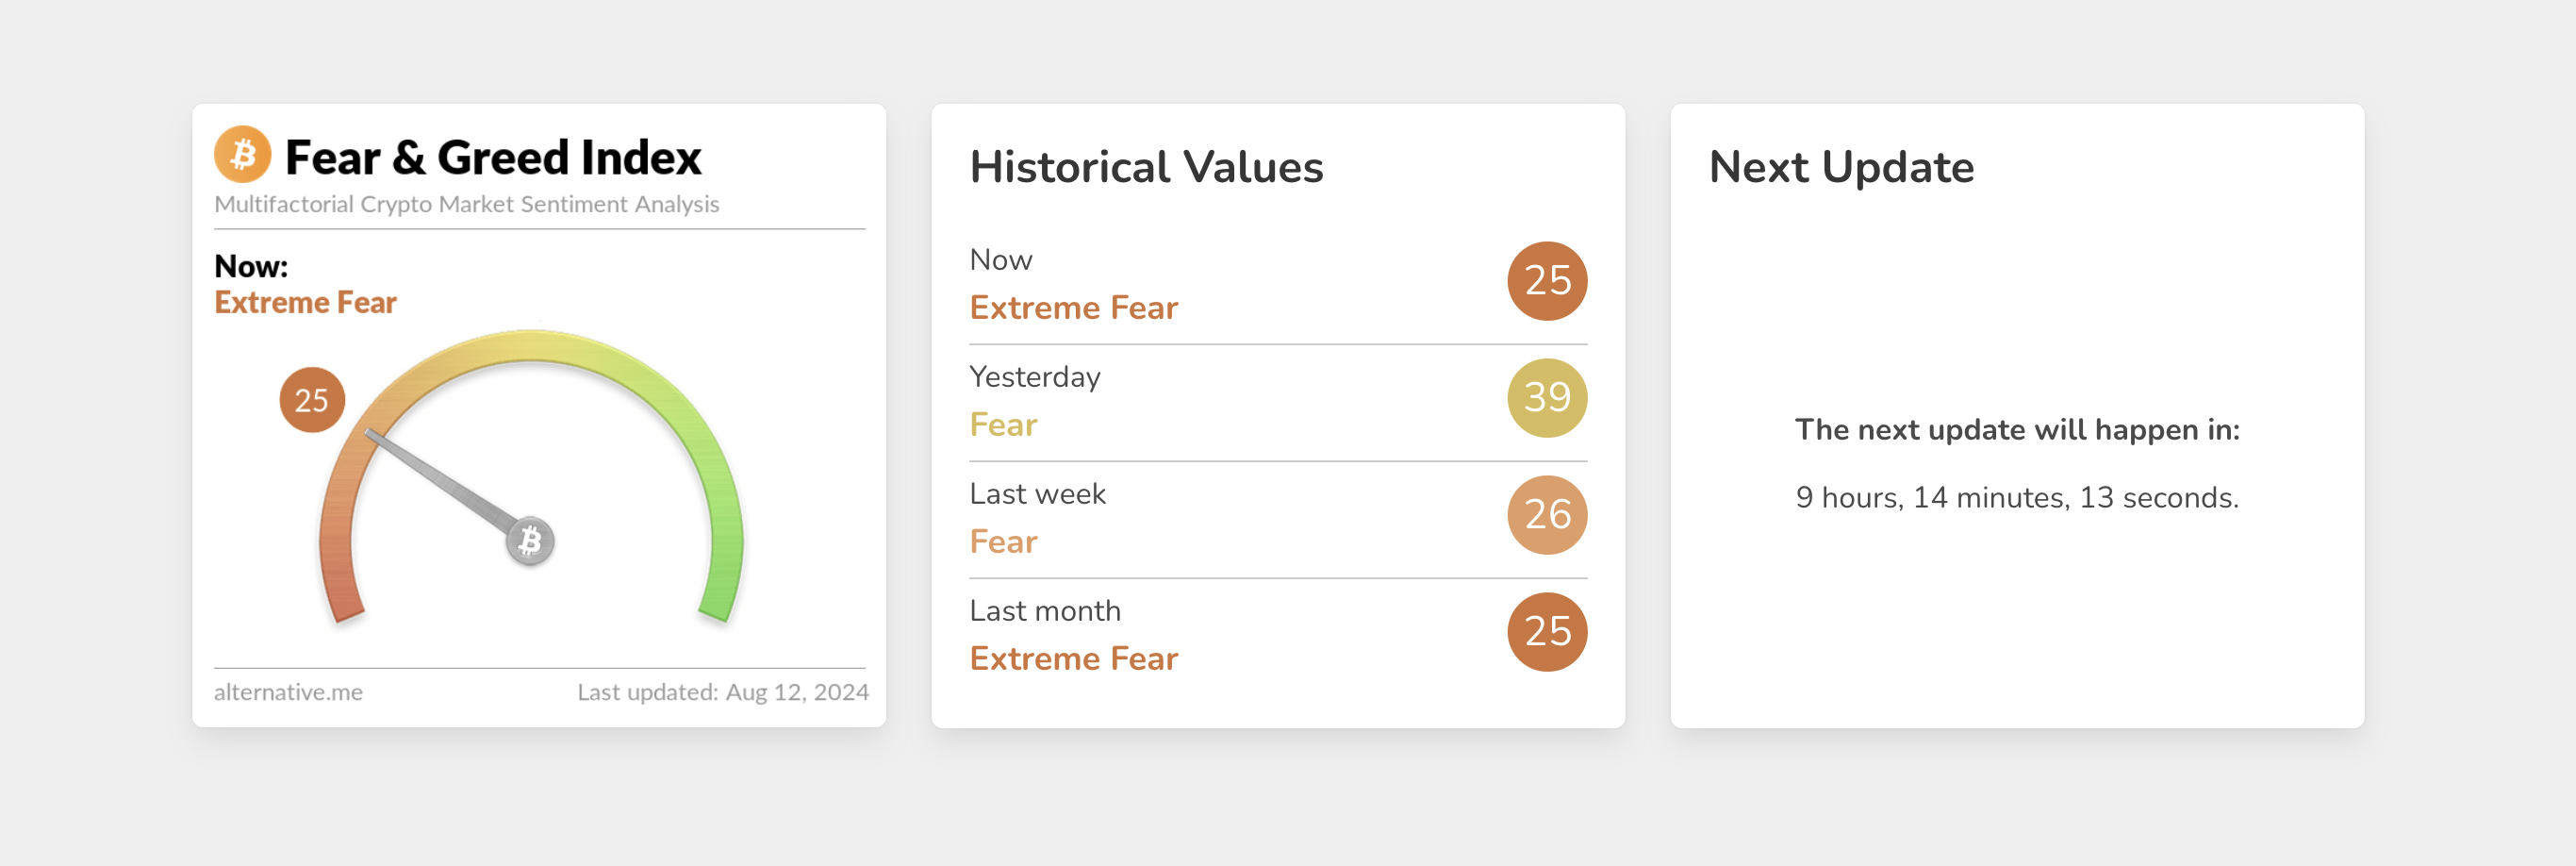Click the Next Update heading
The height and width of the screenshot is (866, 2576).
[1841, 167]
